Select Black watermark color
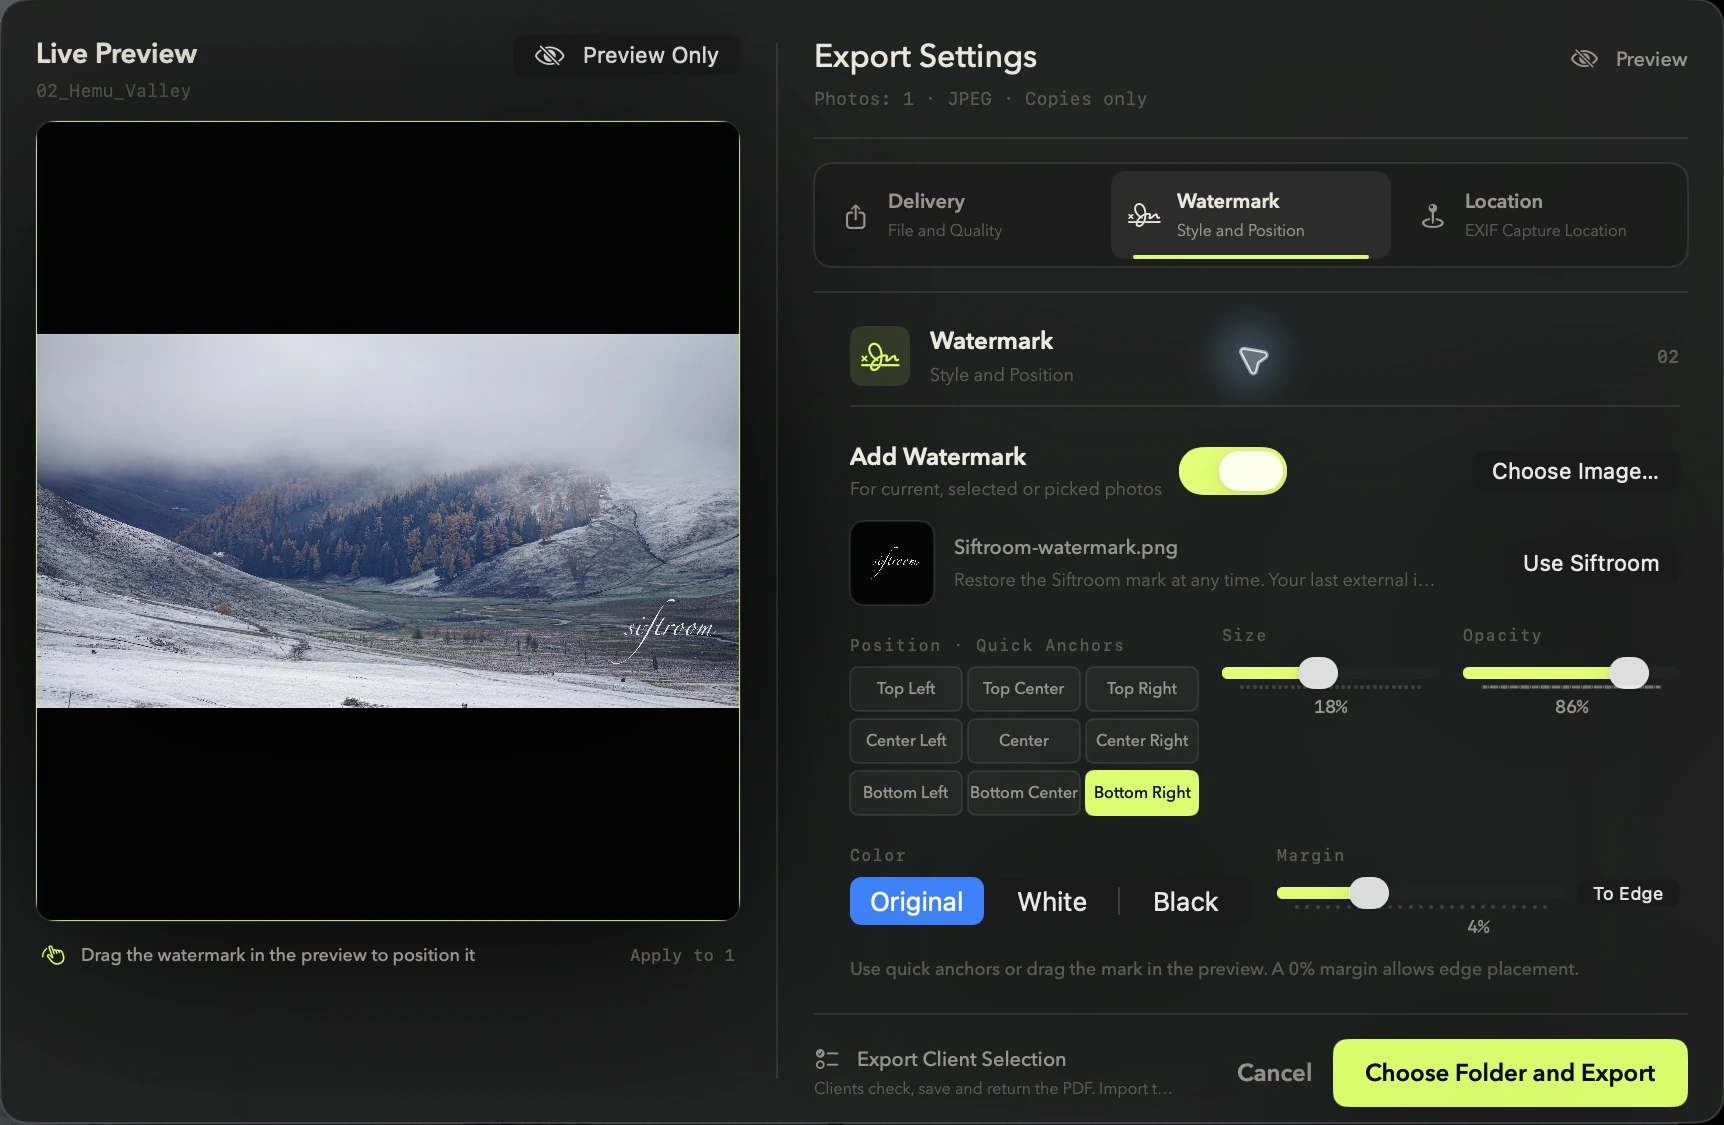The width and height of the screenshot is (1724, 1125). [x=1185, y=901]
